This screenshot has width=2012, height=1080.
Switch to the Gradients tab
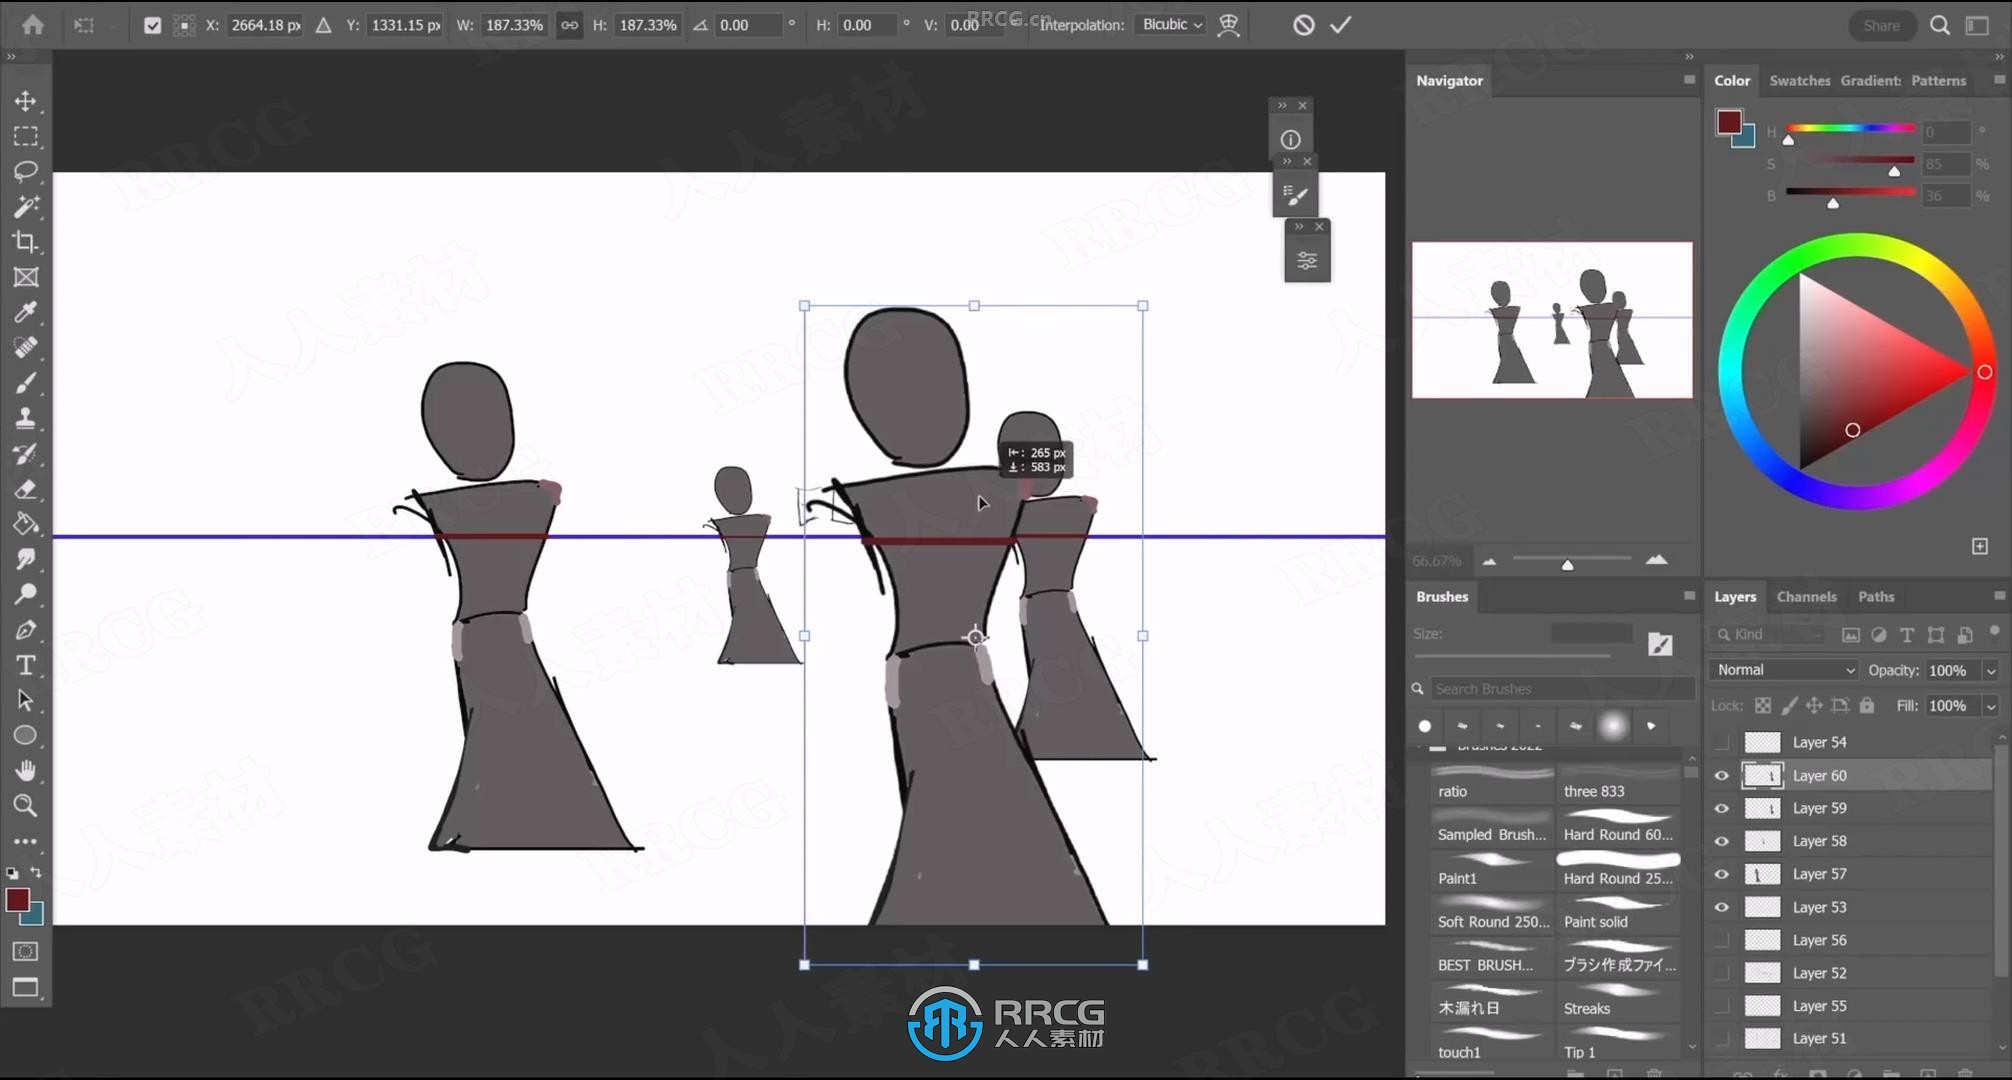click(1870, 80)
